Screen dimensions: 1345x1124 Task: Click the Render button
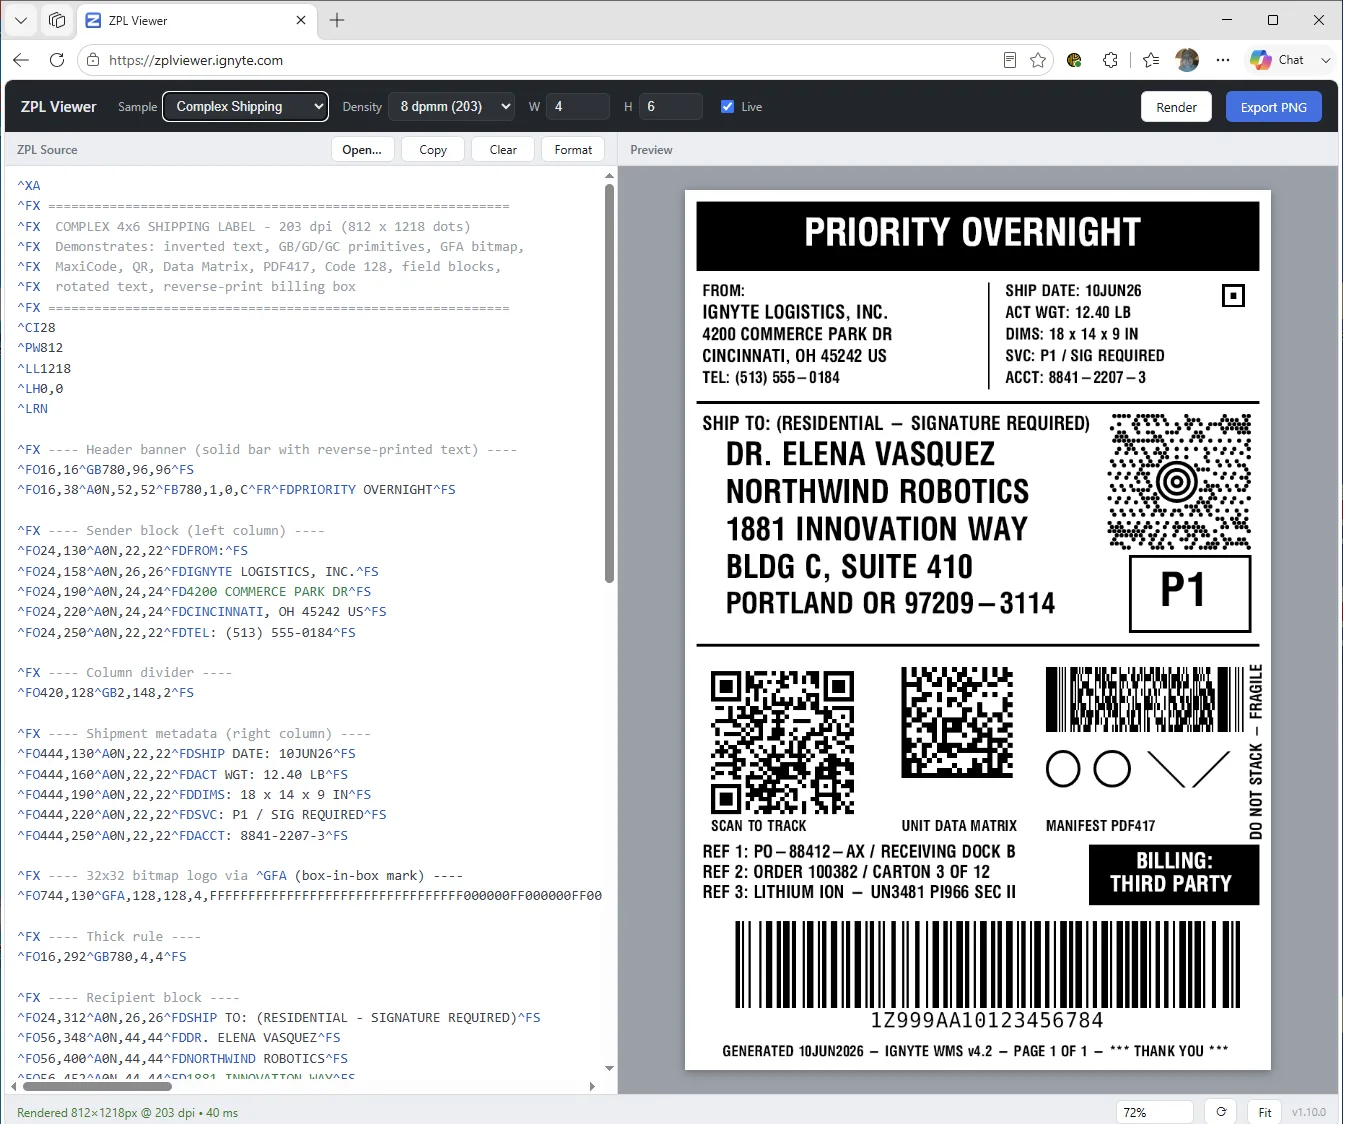click(1176, 107)
